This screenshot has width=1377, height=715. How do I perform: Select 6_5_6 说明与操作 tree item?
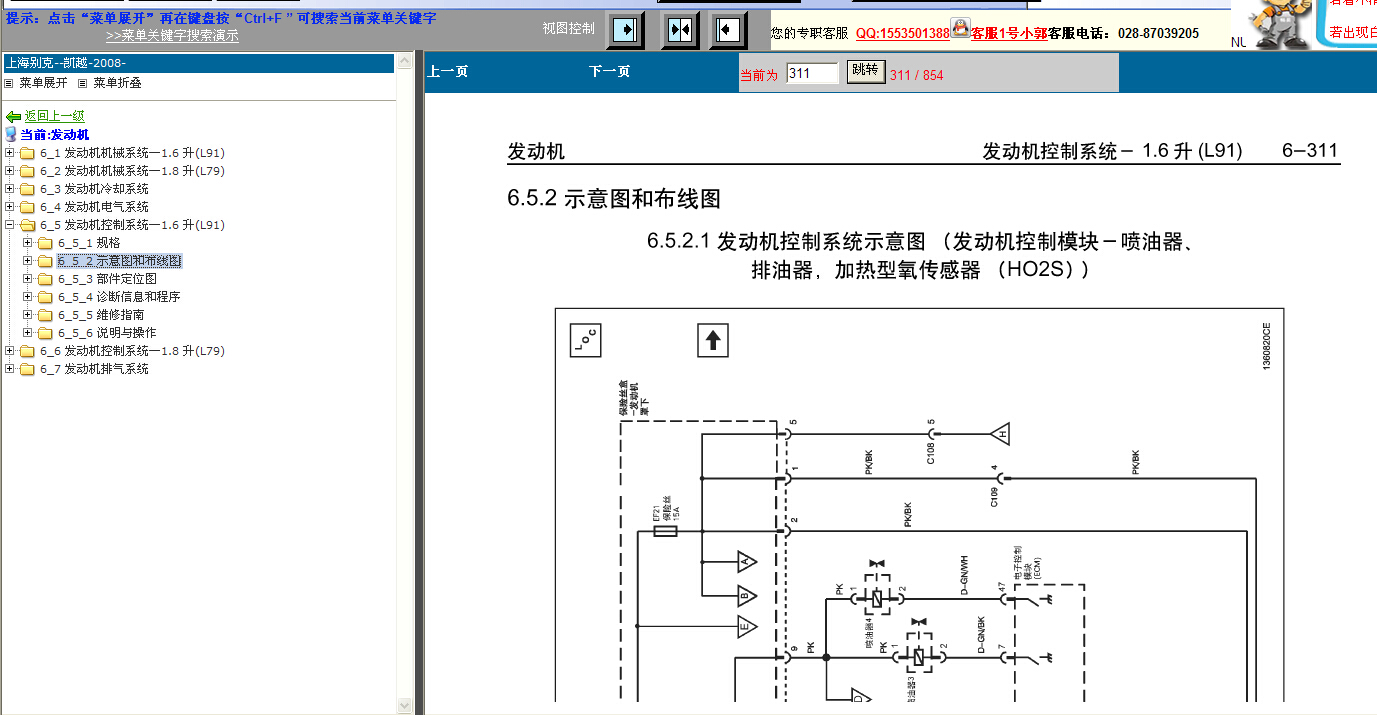(107, 333)
